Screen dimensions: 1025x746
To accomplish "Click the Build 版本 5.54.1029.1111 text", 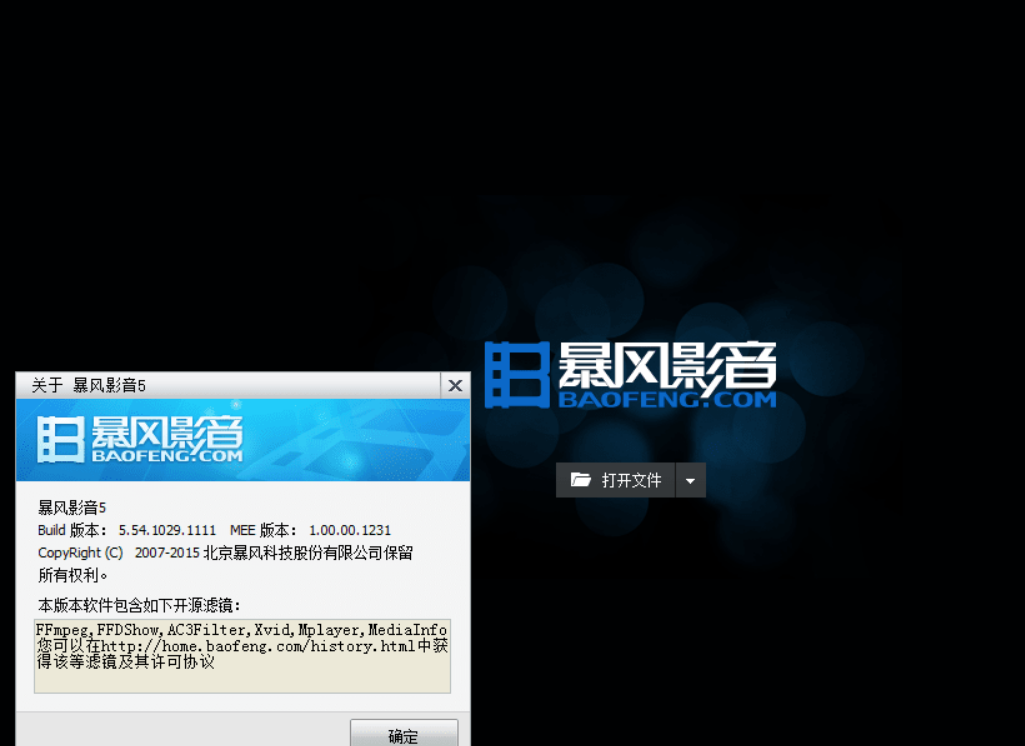I will (127, 530).
